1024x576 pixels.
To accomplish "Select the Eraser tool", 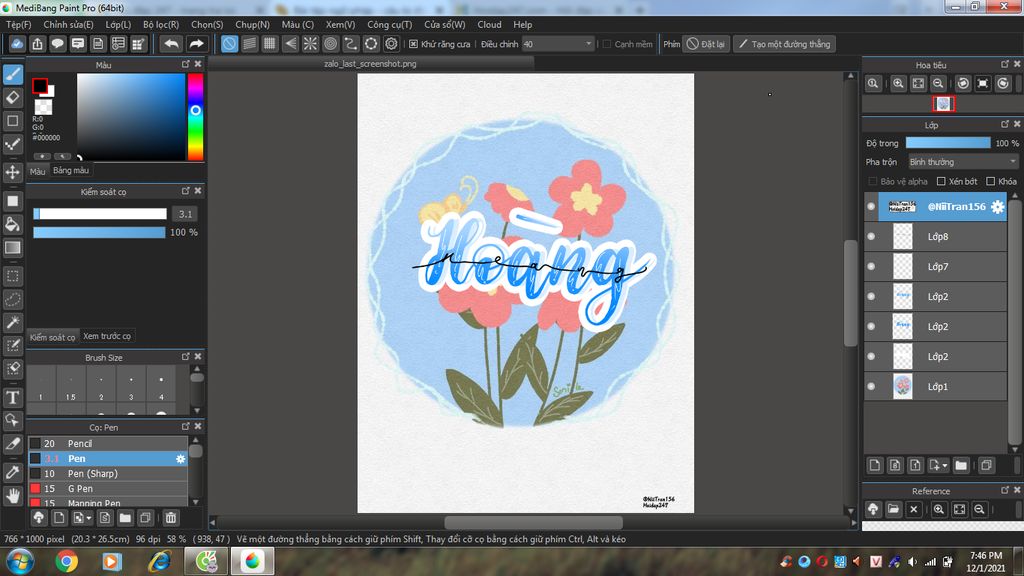I will point(13,98).
